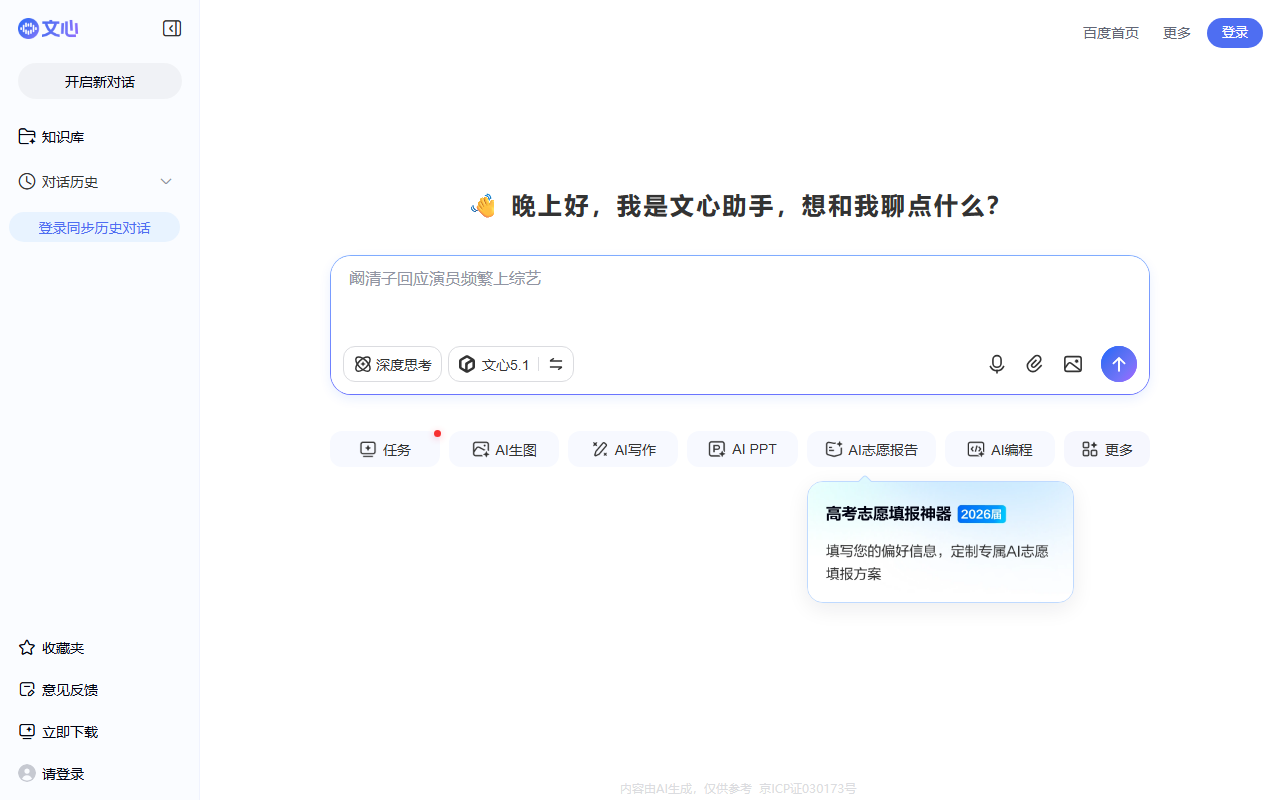This screenshot has width=1280, height=800.
Task: Click 更多 in top navigation
Action: (1177, 33)
